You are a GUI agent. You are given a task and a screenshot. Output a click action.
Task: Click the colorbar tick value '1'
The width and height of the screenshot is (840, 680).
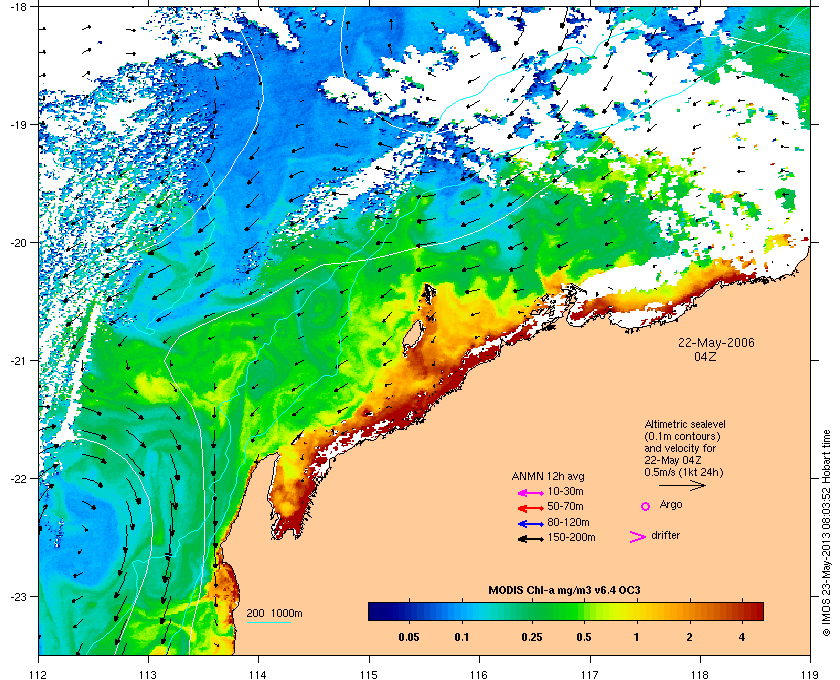click(x=636, y=638)
